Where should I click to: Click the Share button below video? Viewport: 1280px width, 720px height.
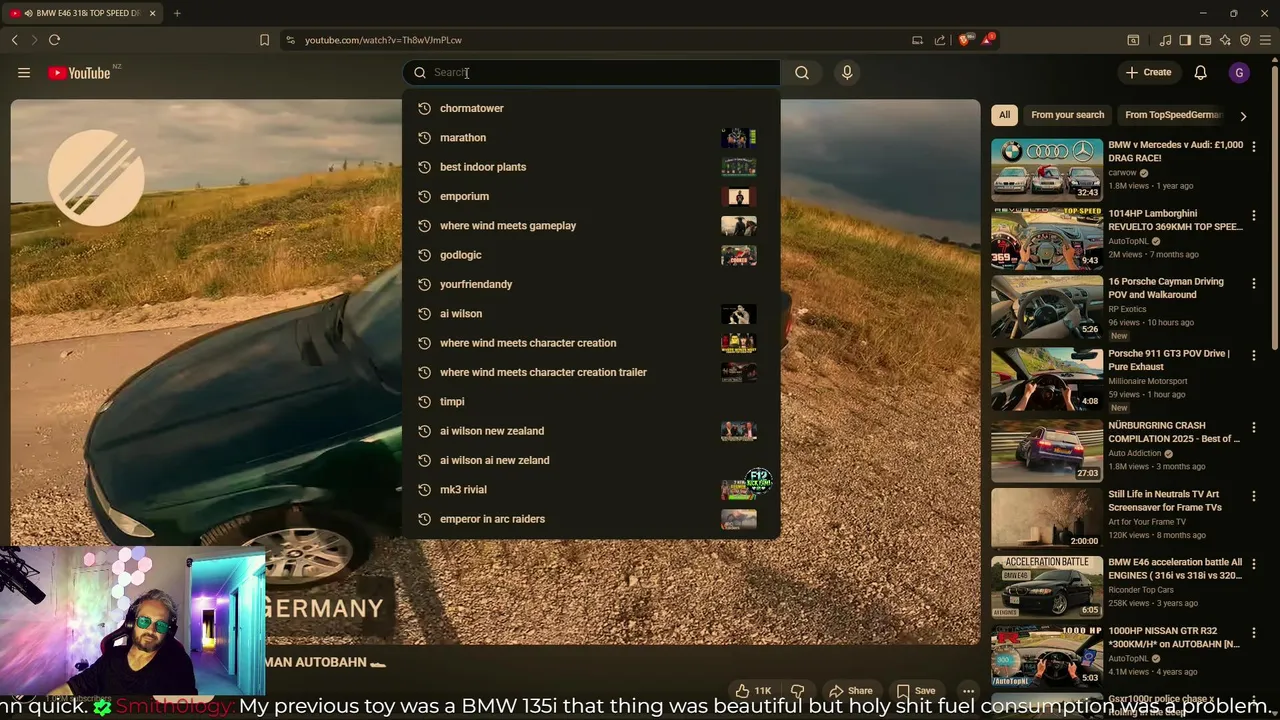pyautogui.click(x=850, y=690)
